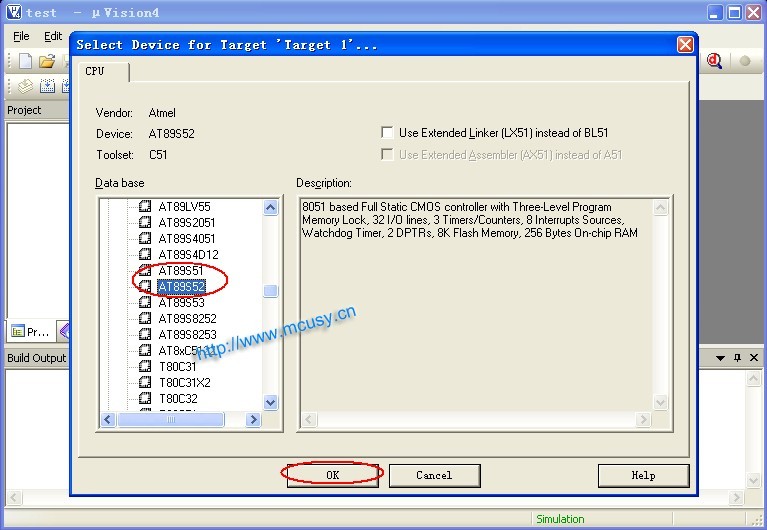Screen dimensions: 767x530
Task: Click the chip icon beside AT89S8253
Action: click(145, 334)
